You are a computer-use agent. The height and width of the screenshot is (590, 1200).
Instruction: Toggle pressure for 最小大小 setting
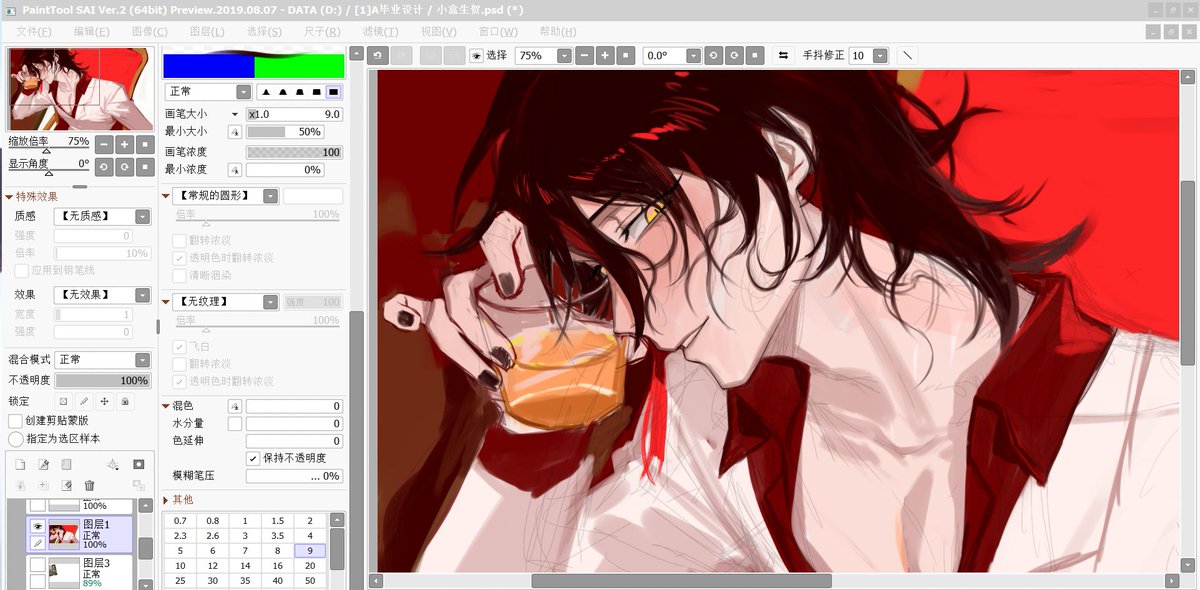235,132
